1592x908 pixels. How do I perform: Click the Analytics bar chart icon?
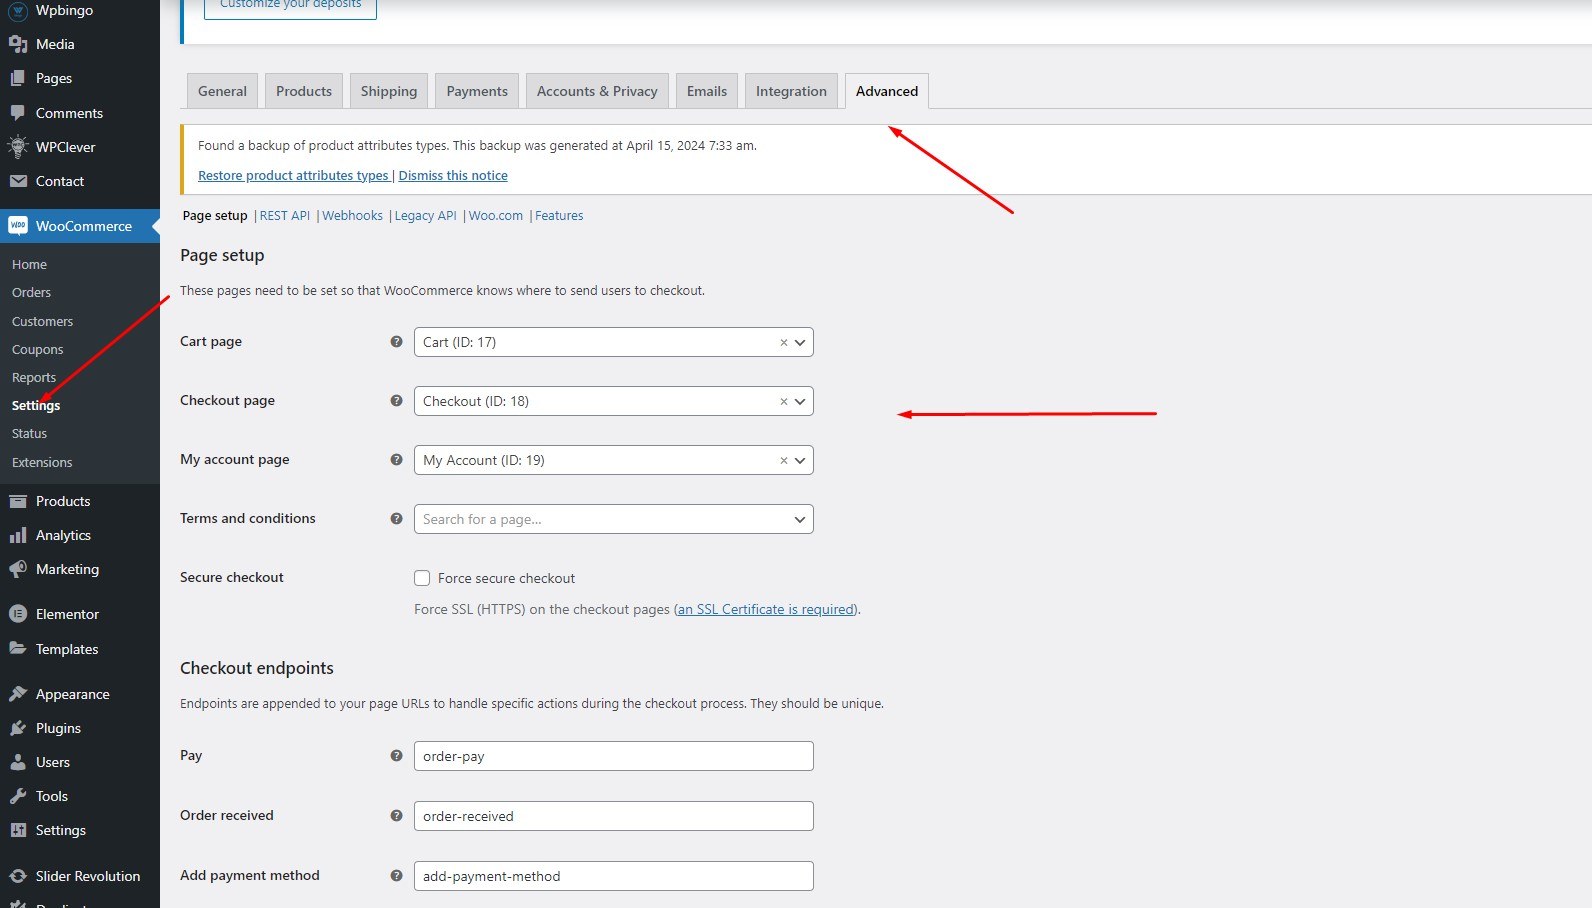coord(18,535)
